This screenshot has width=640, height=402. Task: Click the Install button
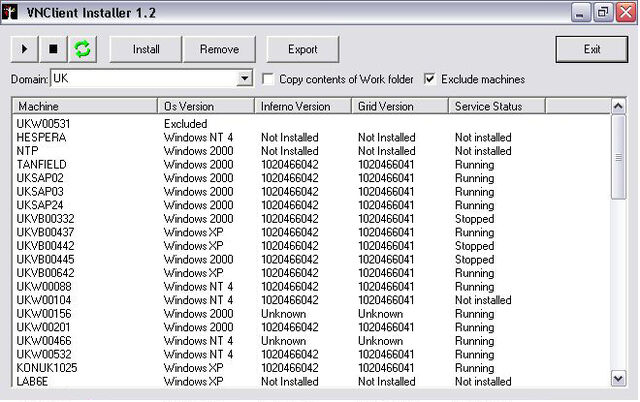coord(146,49)
